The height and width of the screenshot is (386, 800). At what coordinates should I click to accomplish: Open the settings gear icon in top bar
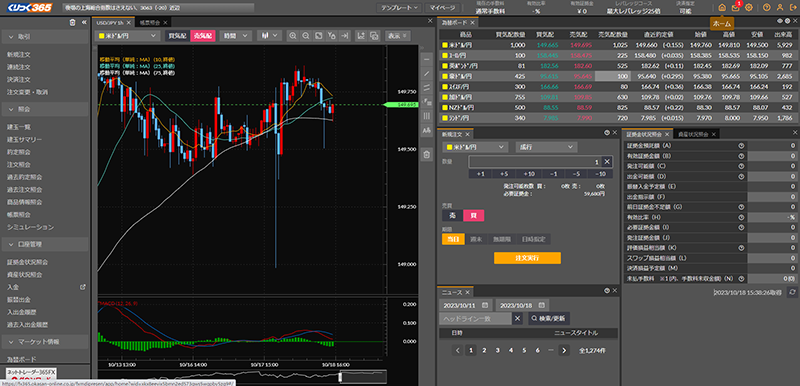(749, 8)
